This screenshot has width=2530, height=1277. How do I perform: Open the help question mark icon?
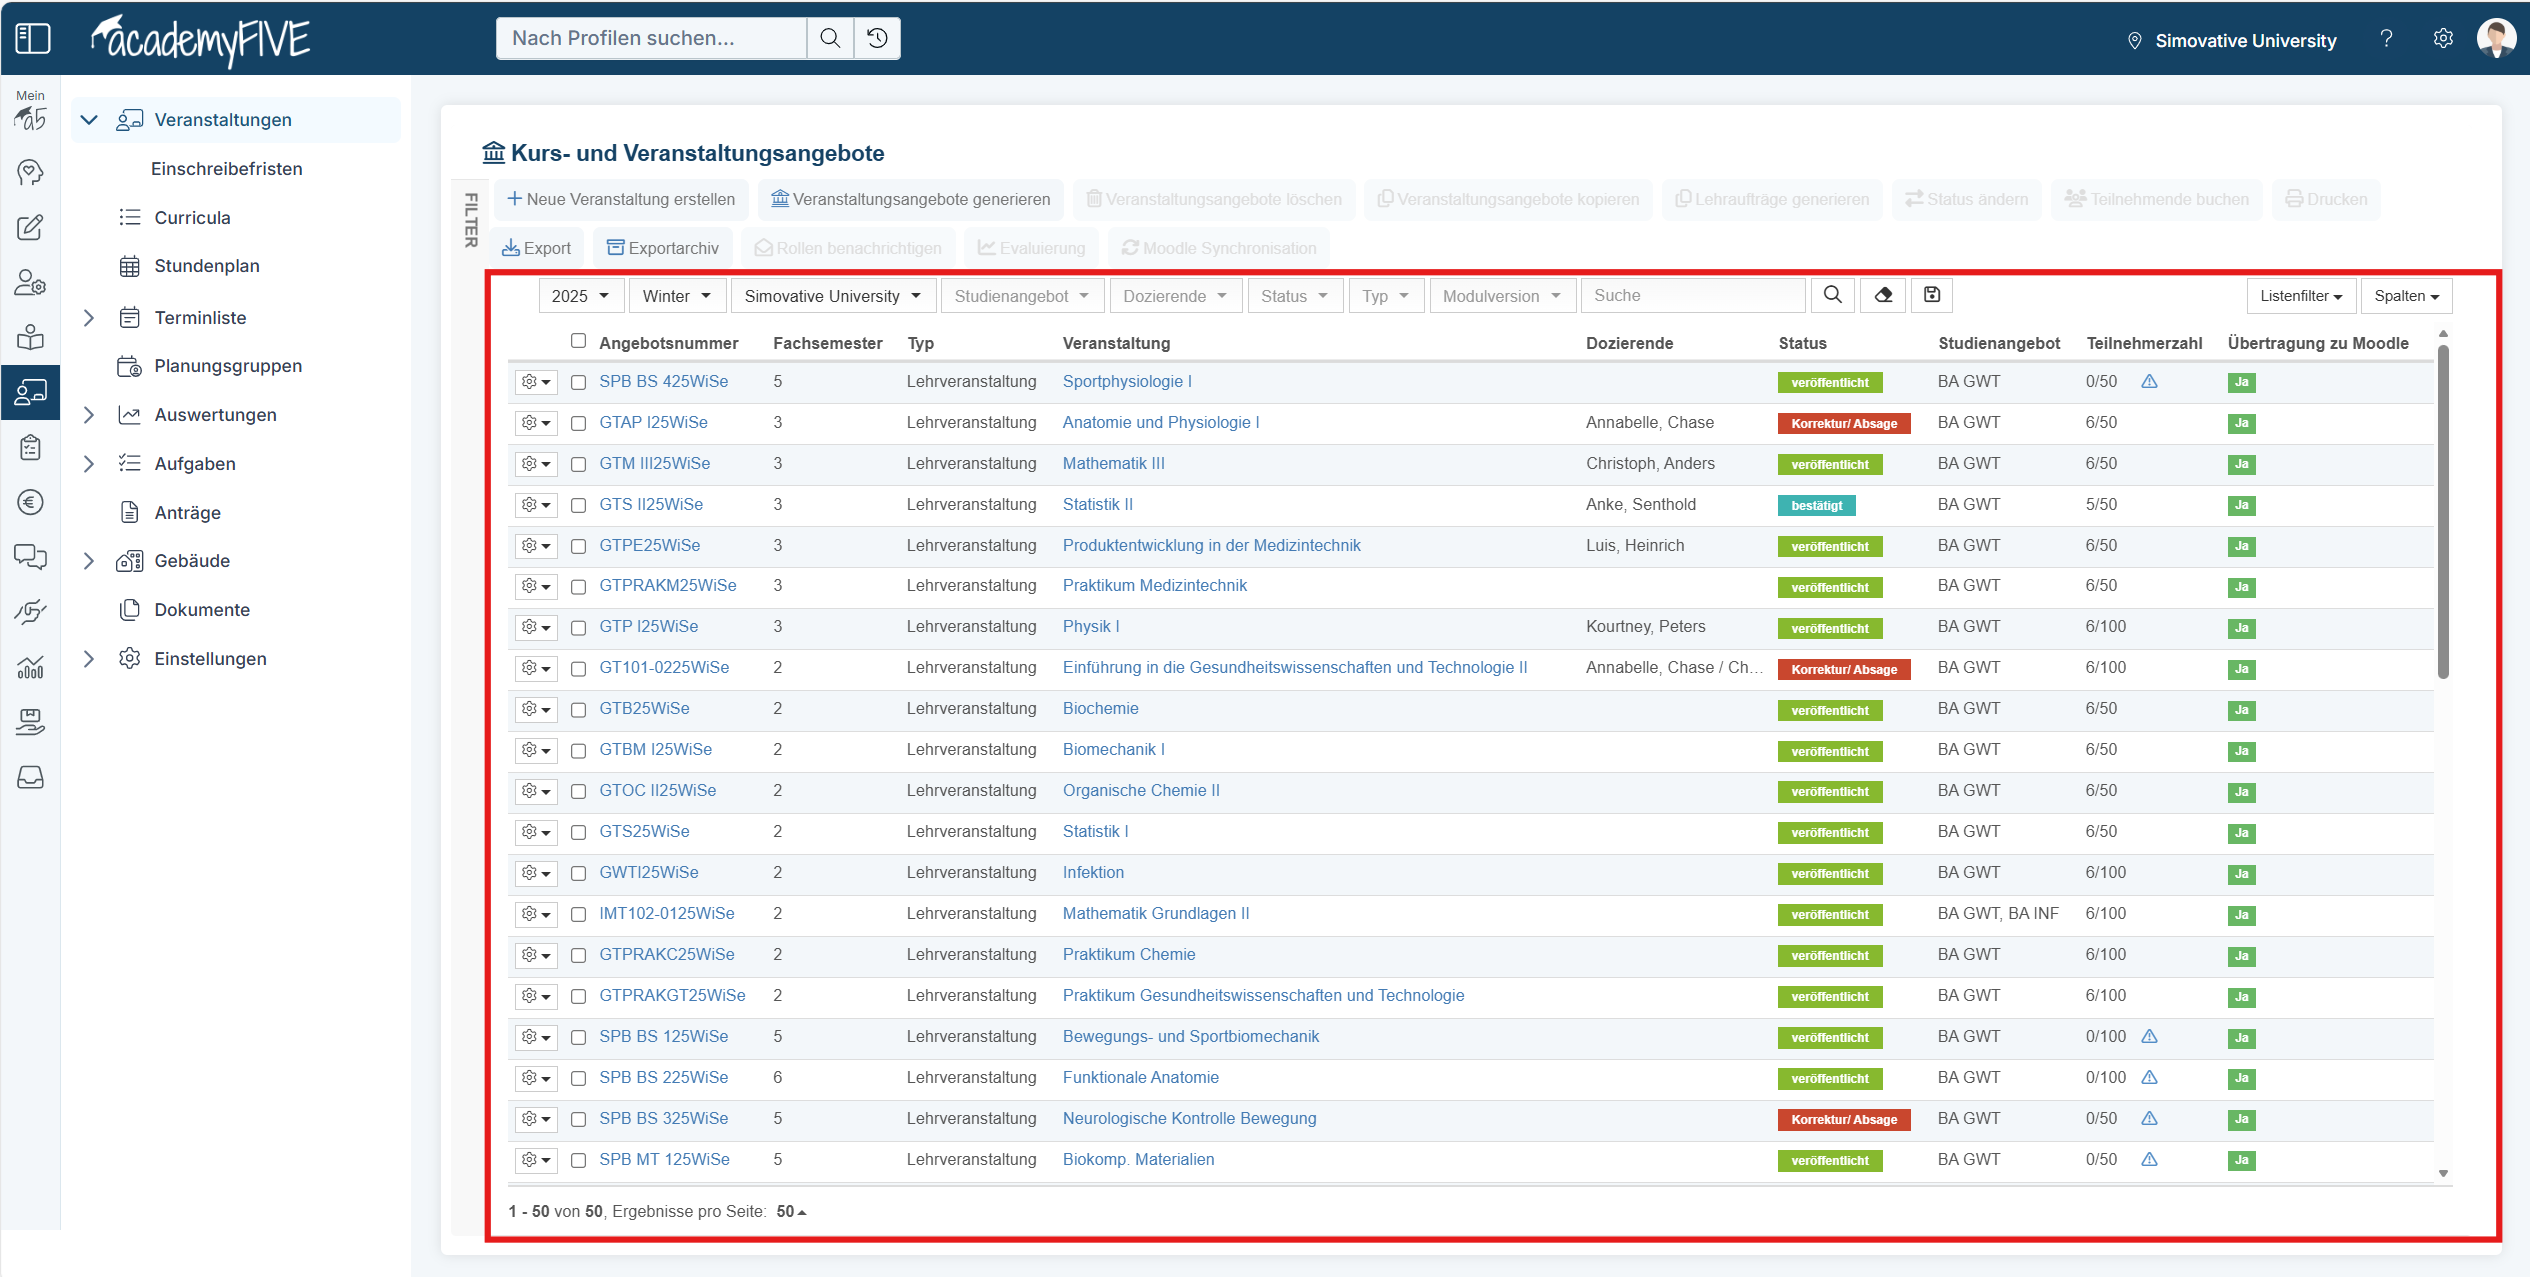pyautogui.click(x=2386, y=39)
